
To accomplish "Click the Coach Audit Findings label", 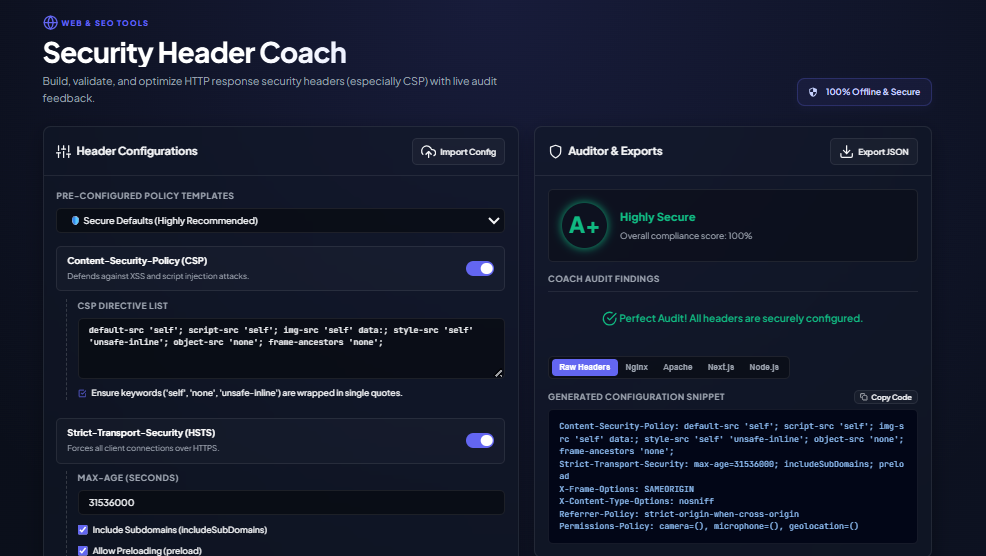I will tap(604, 279).
